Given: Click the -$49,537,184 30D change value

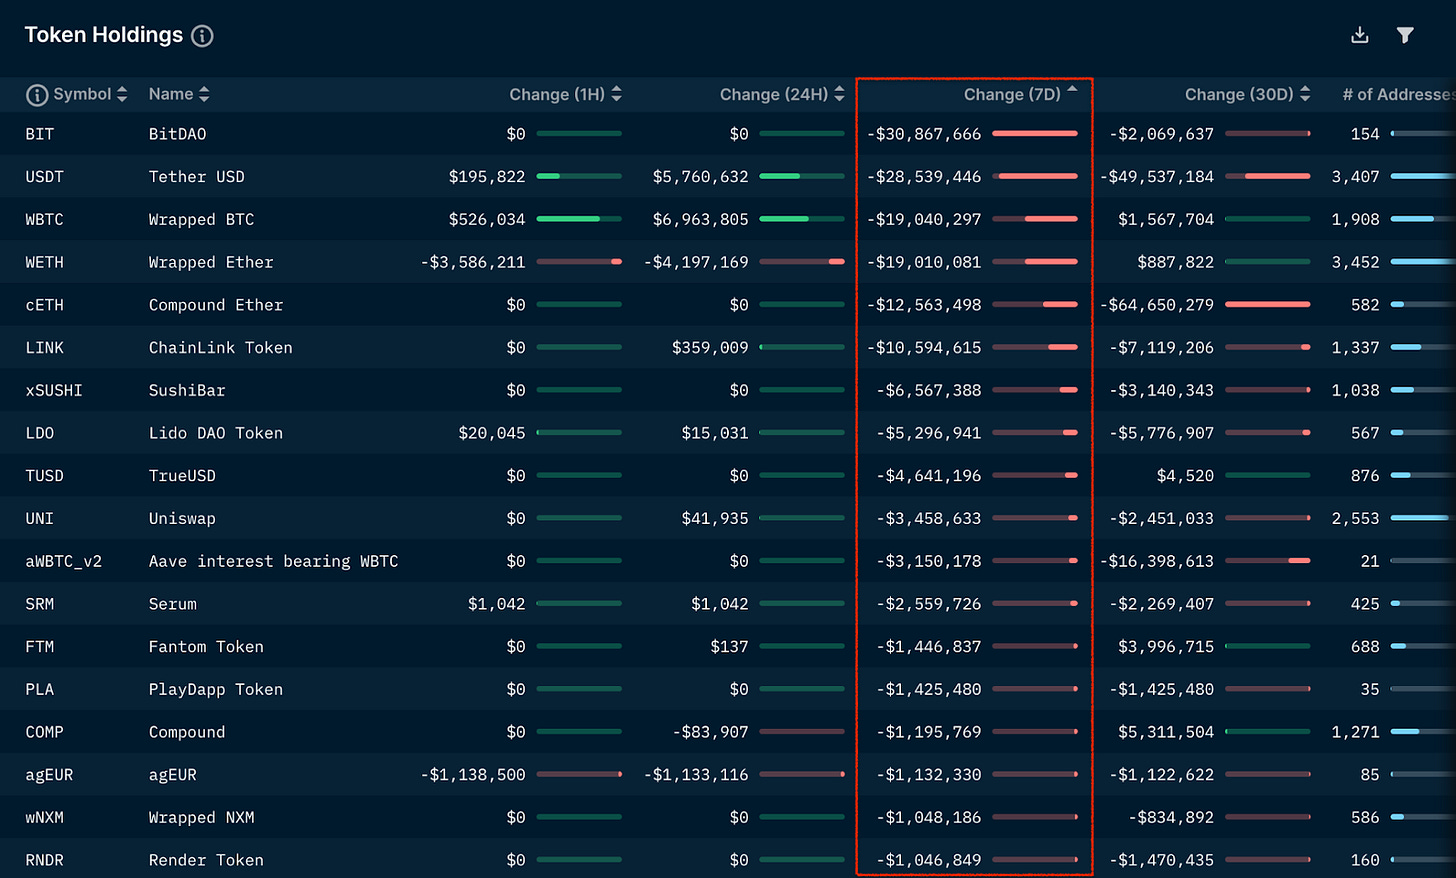Looking at the screenshot, I should tap(1157, 177).
